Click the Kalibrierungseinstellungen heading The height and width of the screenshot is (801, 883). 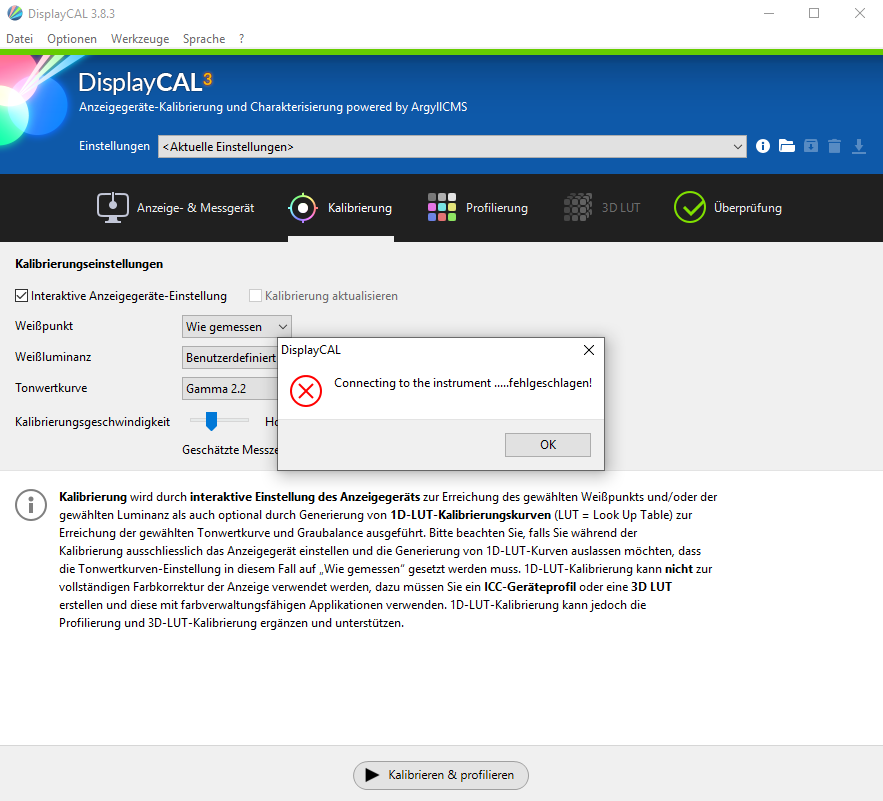tap(89, 264)
